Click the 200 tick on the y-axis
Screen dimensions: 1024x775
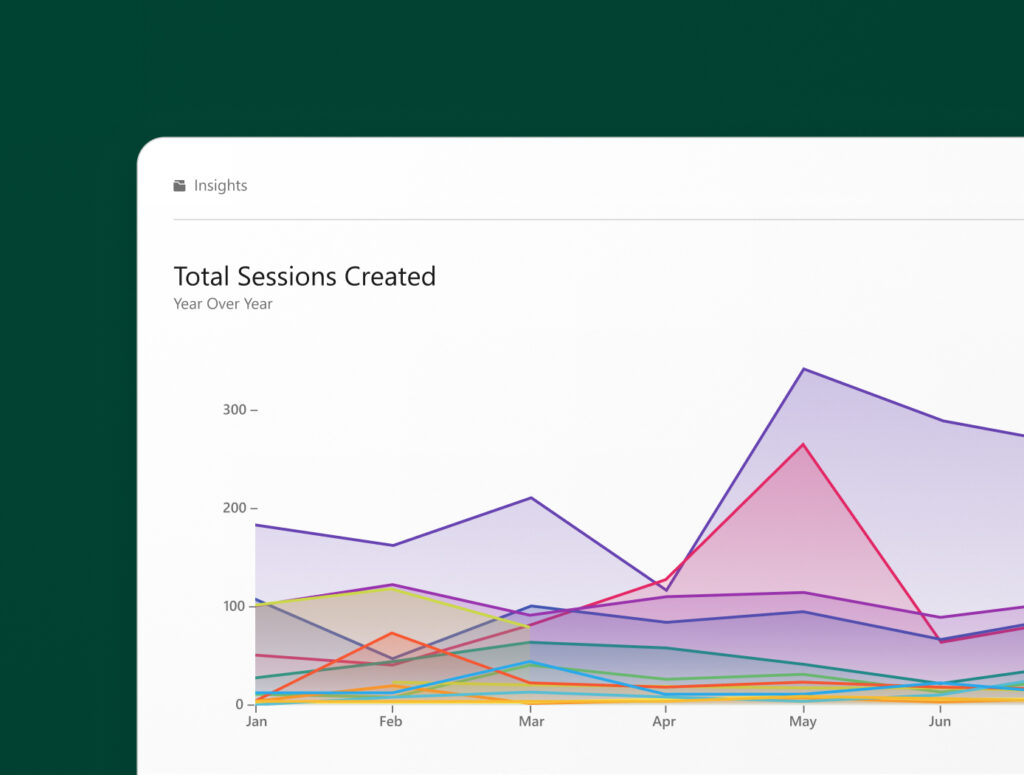point(236,508)
